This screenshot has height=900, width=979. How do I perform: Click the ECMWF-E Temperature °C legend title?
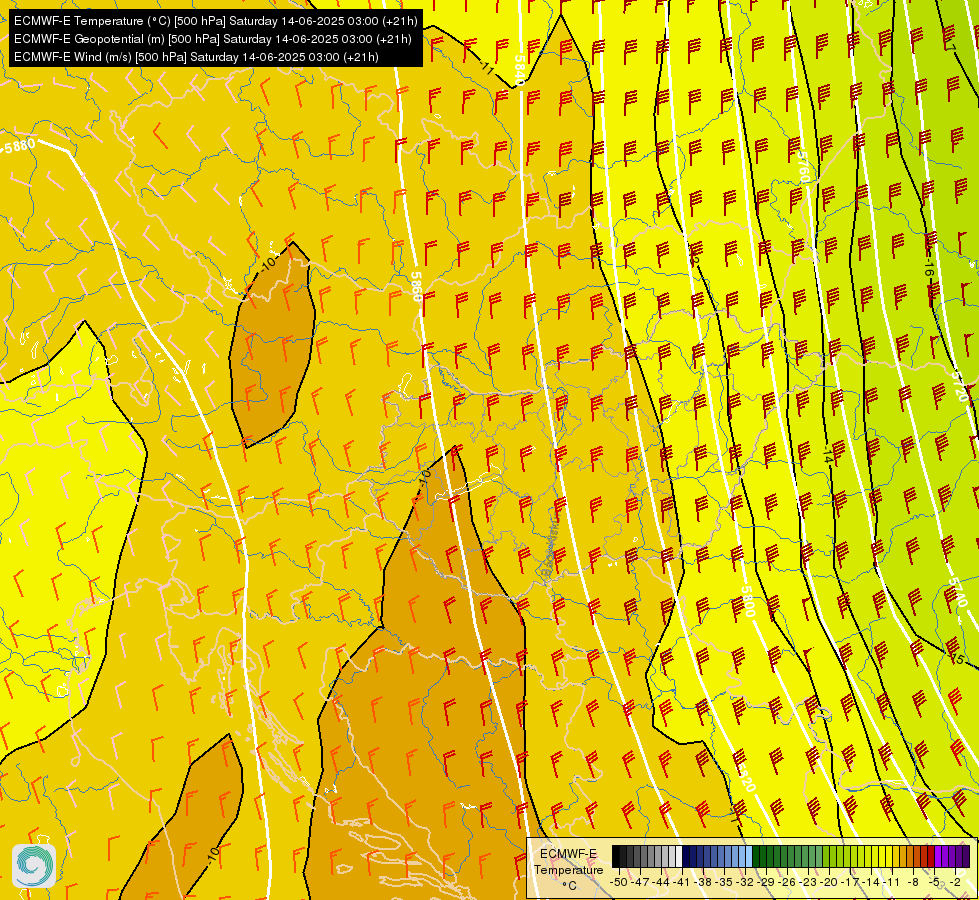569,869
